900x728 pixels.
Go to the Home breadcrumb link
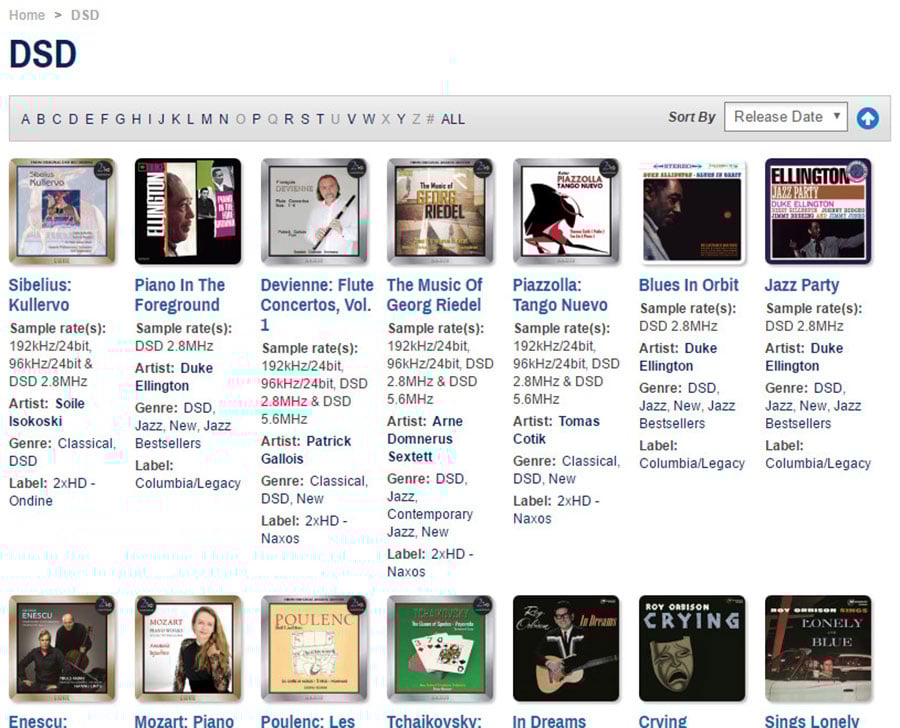[x=27, y=15]
